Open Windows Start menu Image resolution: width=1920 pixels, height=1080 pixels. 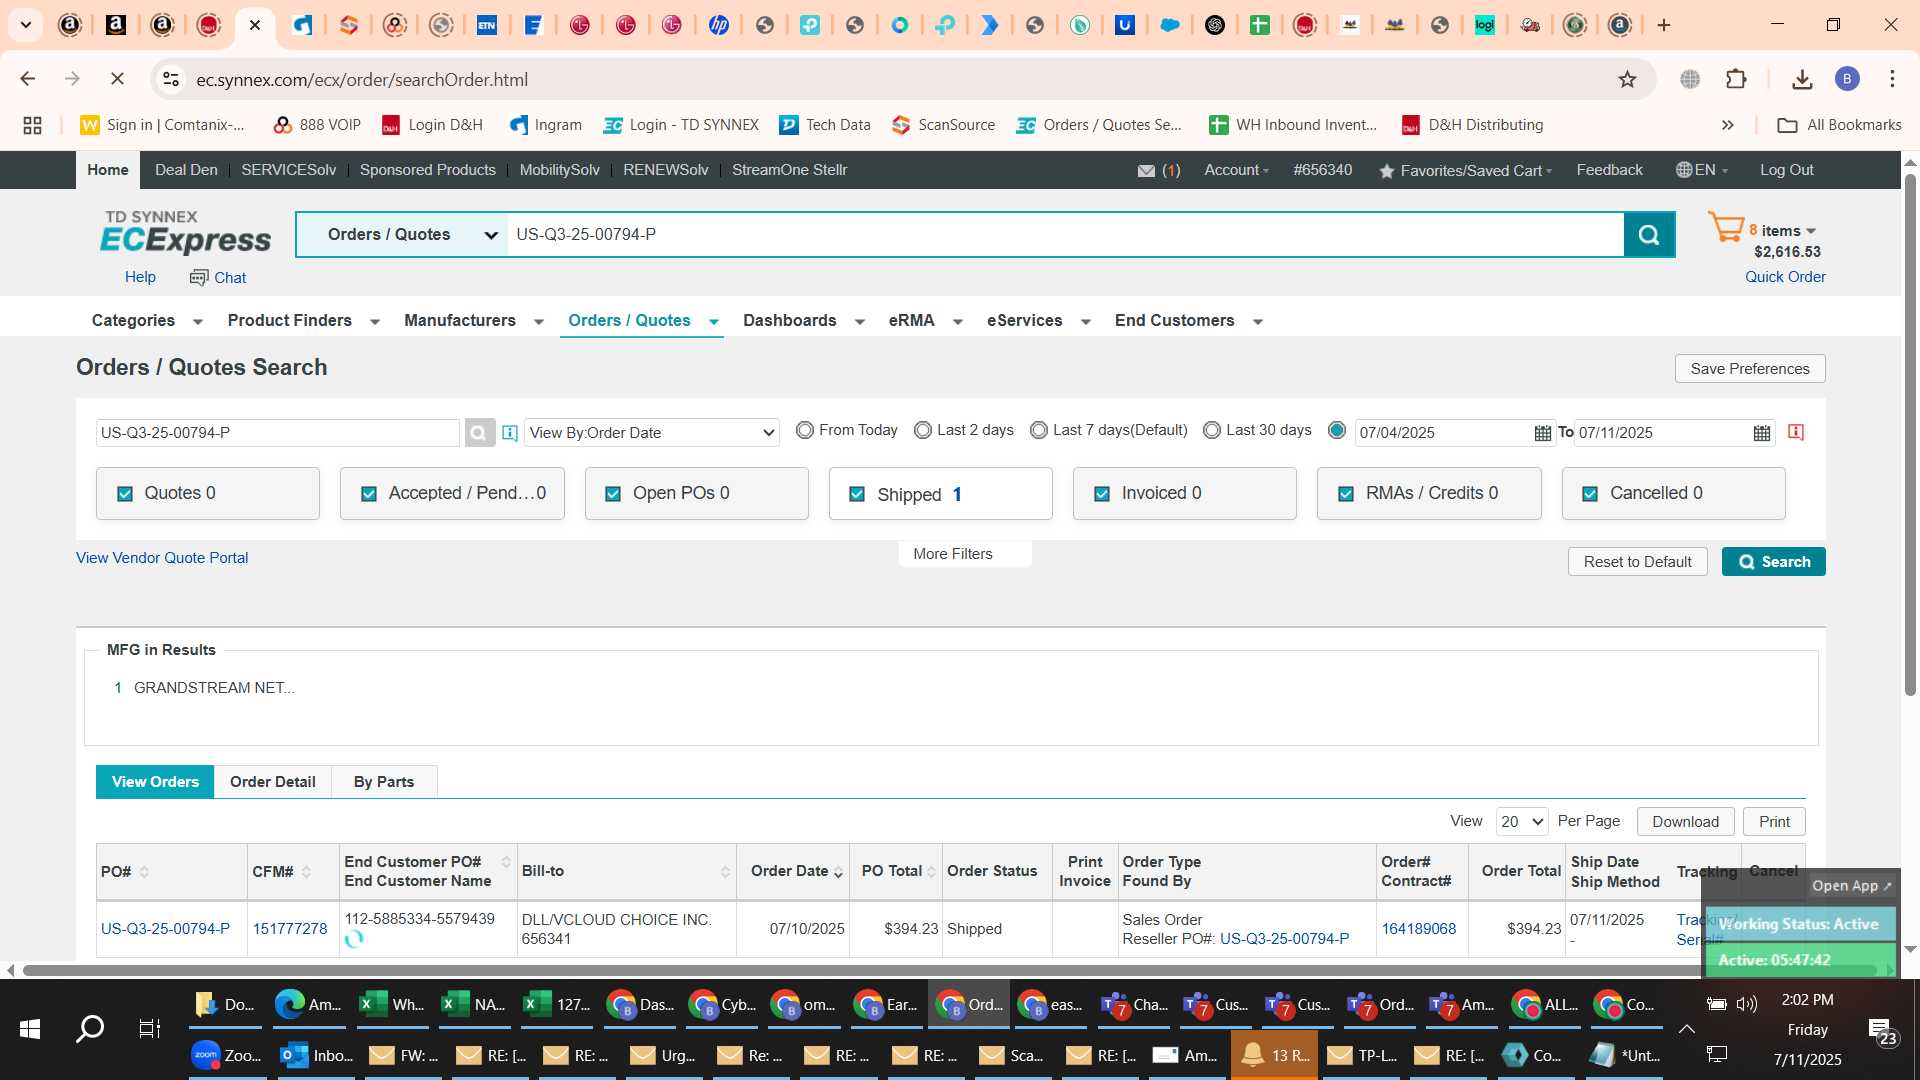[x=30, y=1028]
